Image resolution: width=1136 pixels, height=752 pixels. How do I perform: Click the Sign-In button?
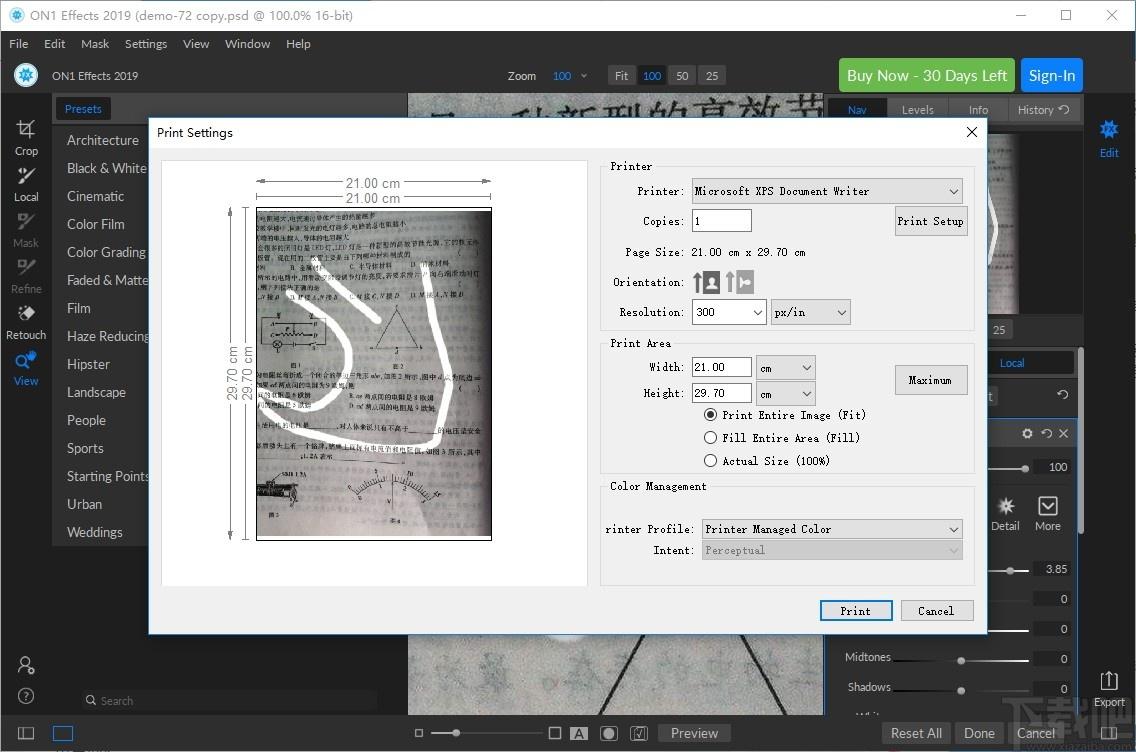[1051, 75]
